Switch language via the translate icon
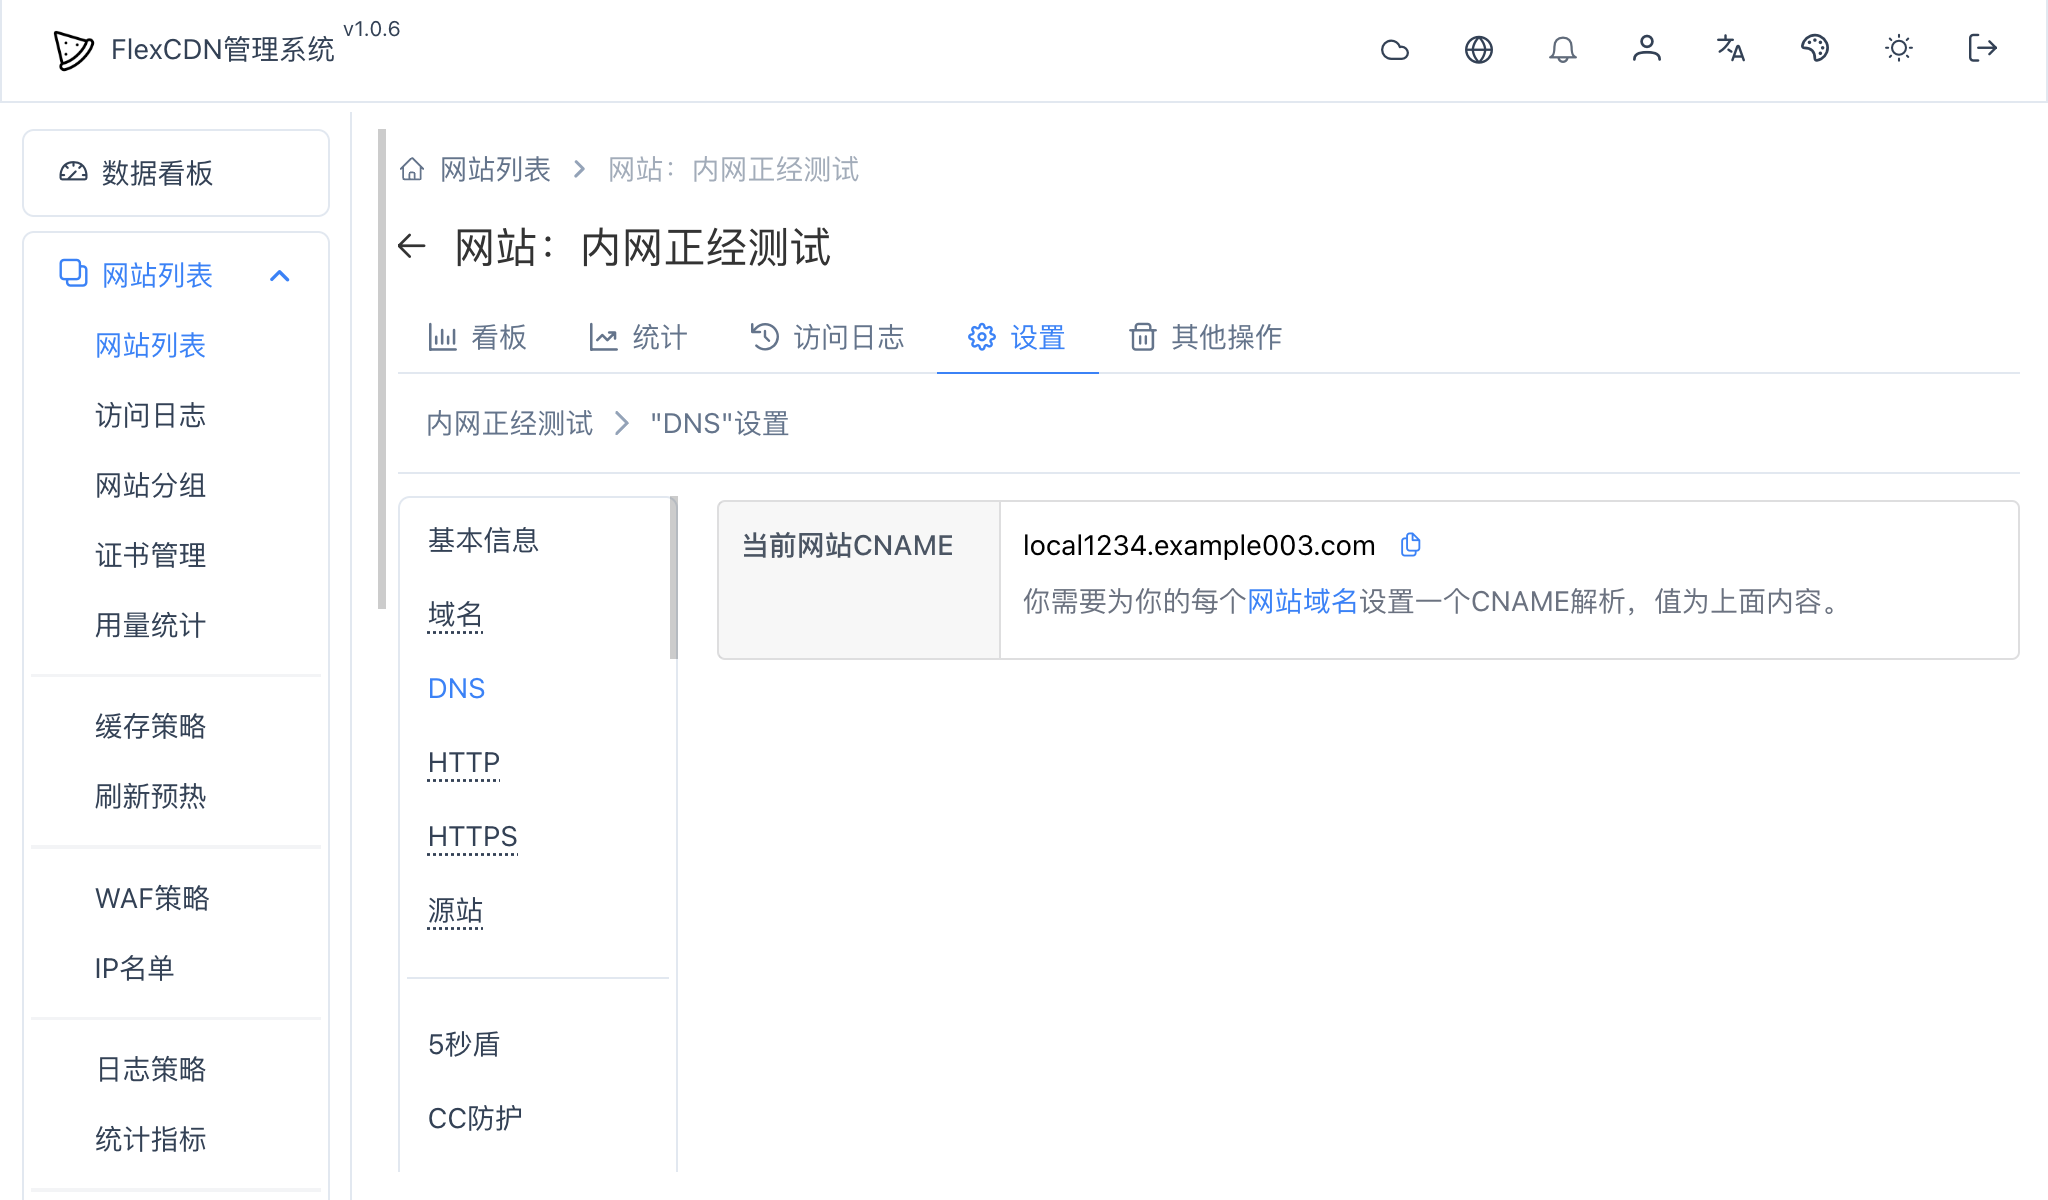The width and height of the screenshot is (2048, 1200). tap(1731, 48)
